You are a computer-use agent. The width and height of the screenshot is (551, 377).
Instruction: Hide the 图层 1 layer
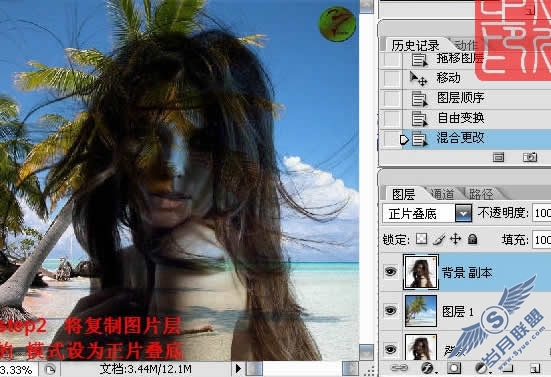pyautogui.click(x=391, y=311)
